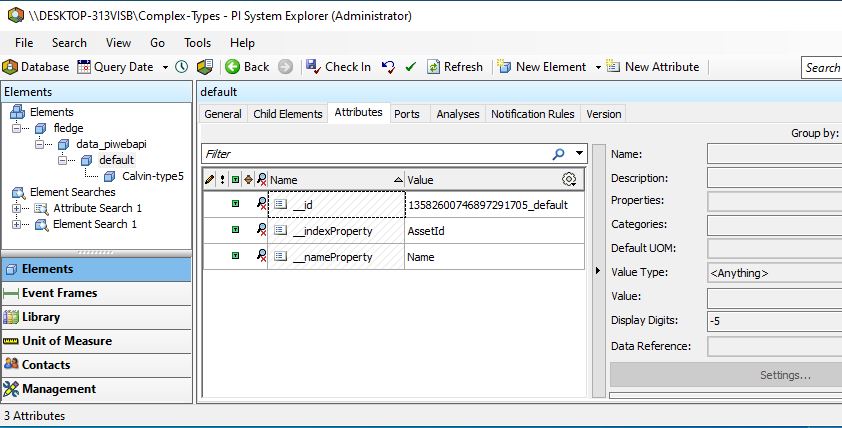
Task: Expand the Attribute Search 1 node
Action: pyautogui.click(x=17, y=208)
